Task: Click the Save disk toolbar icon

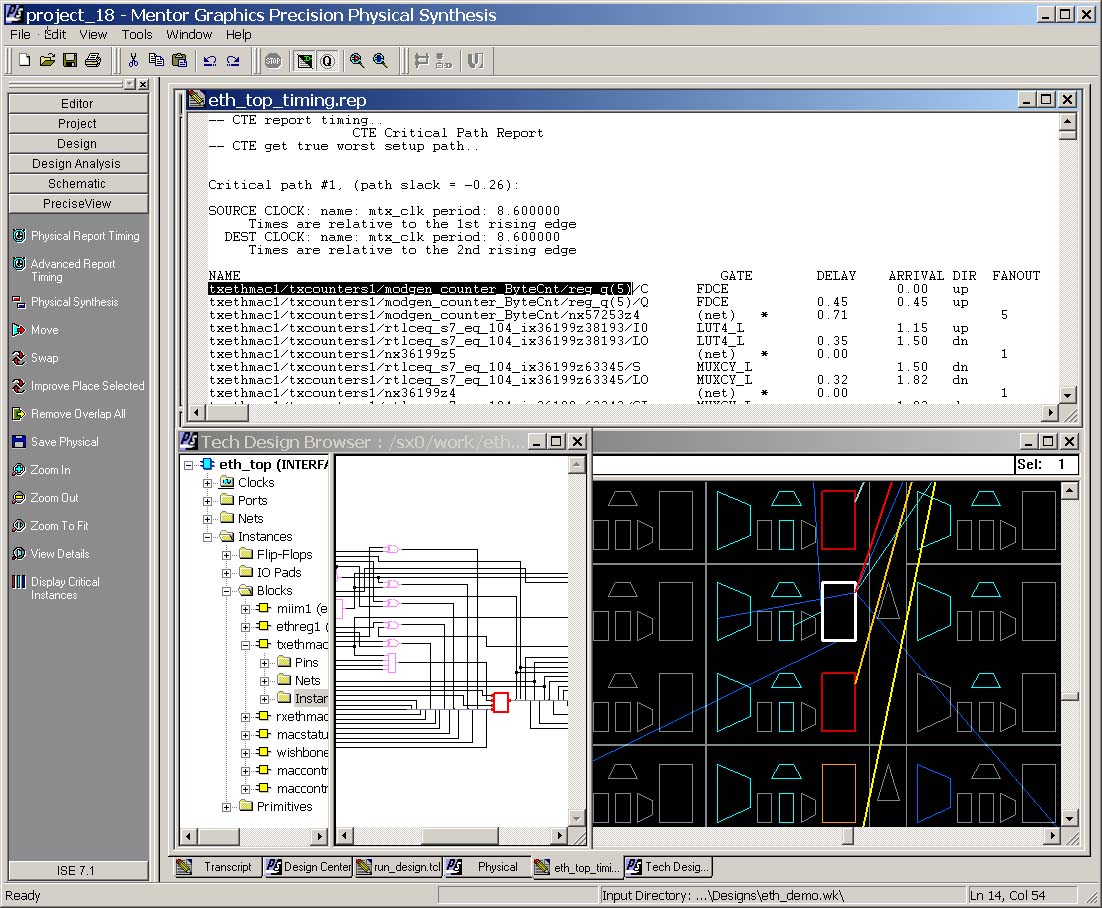Action: [x=70, y=60]
